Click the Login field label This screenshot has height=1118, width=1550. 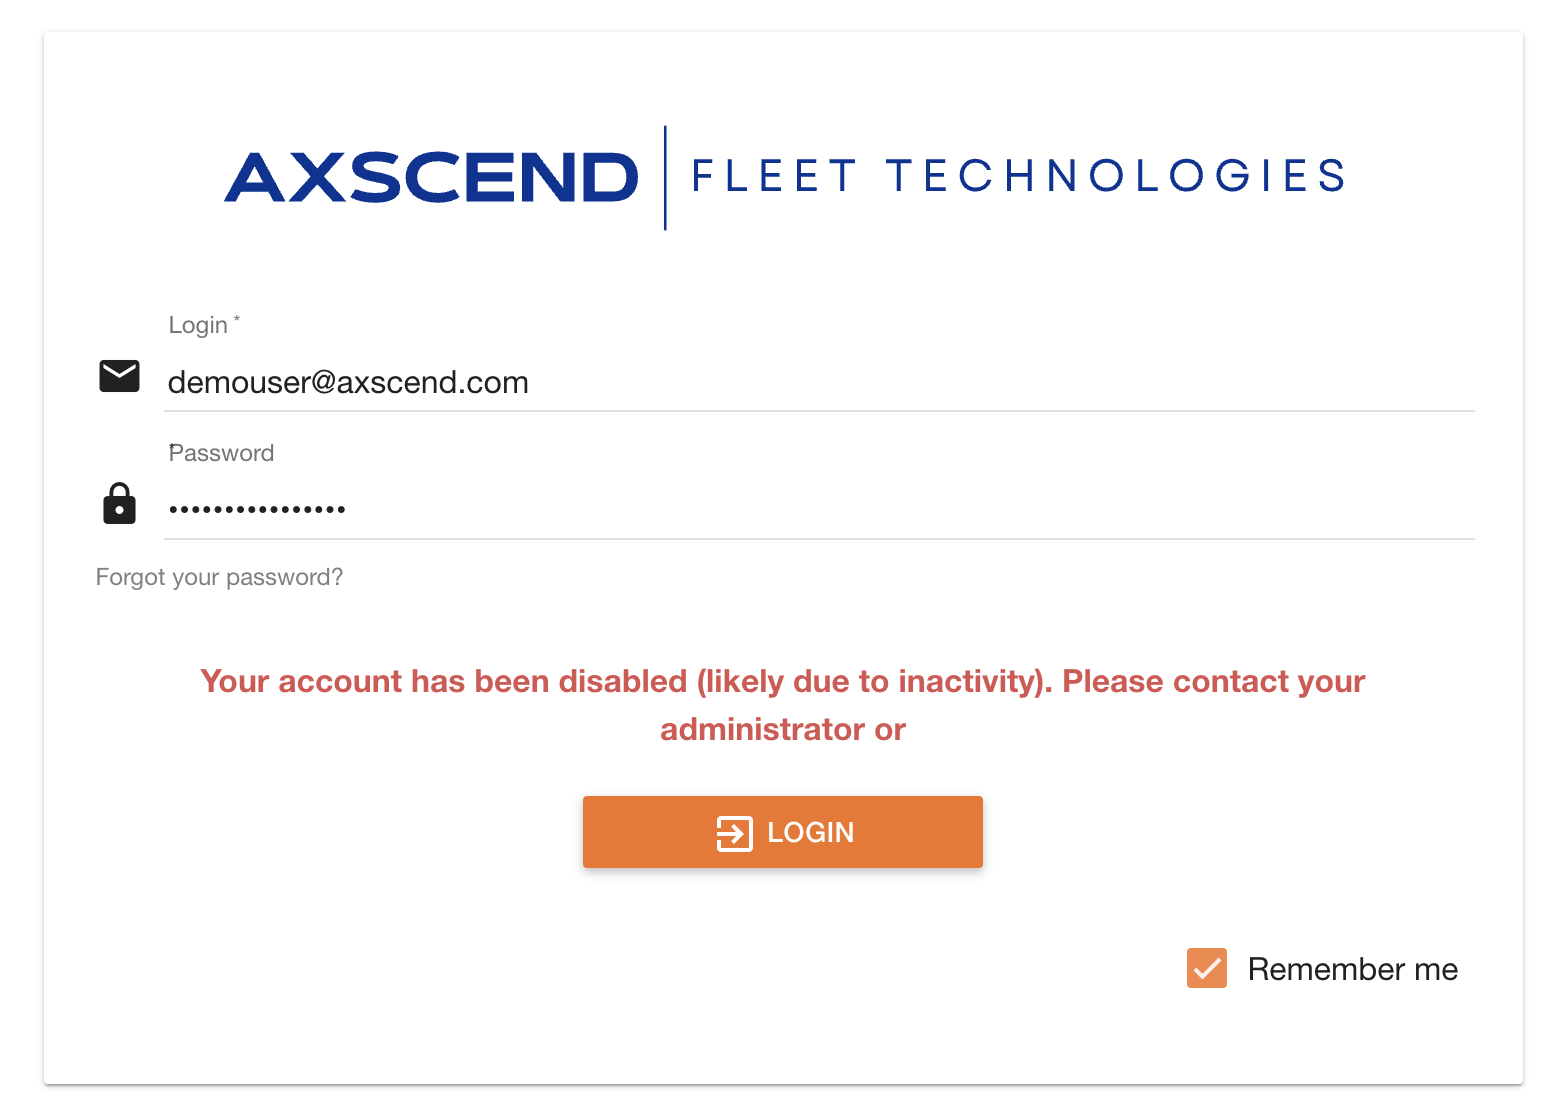pyautogui.click(x=198, y=325)
